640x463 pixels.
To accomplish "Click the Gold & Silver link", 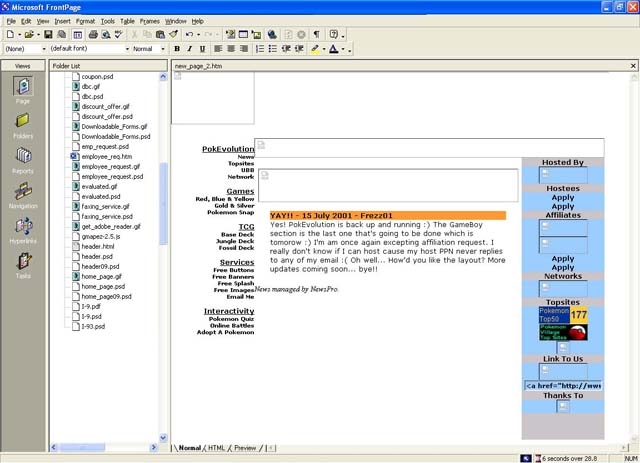I will (x=234, y=206).
